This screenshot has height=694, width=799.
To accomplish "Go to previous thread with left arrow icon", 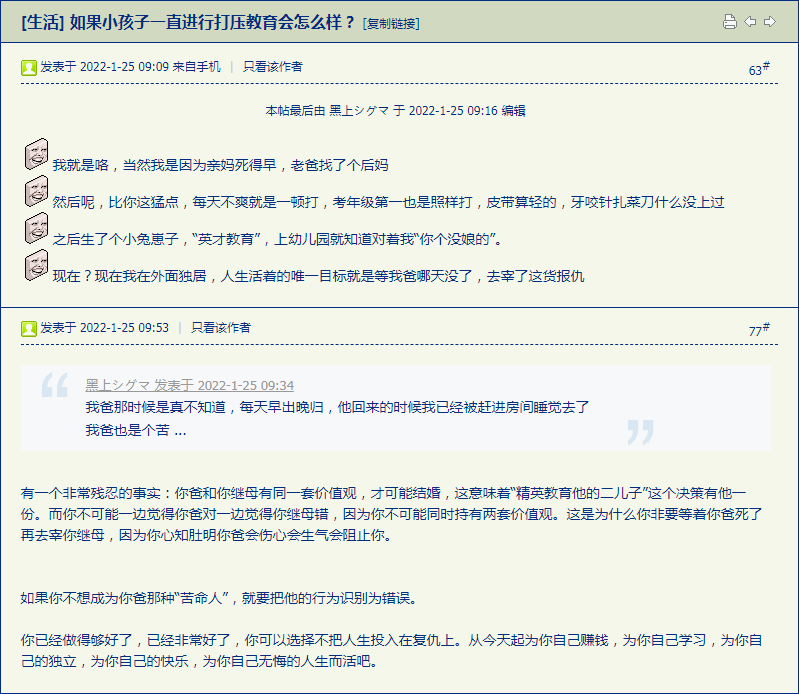I will (x=750, y=21).
